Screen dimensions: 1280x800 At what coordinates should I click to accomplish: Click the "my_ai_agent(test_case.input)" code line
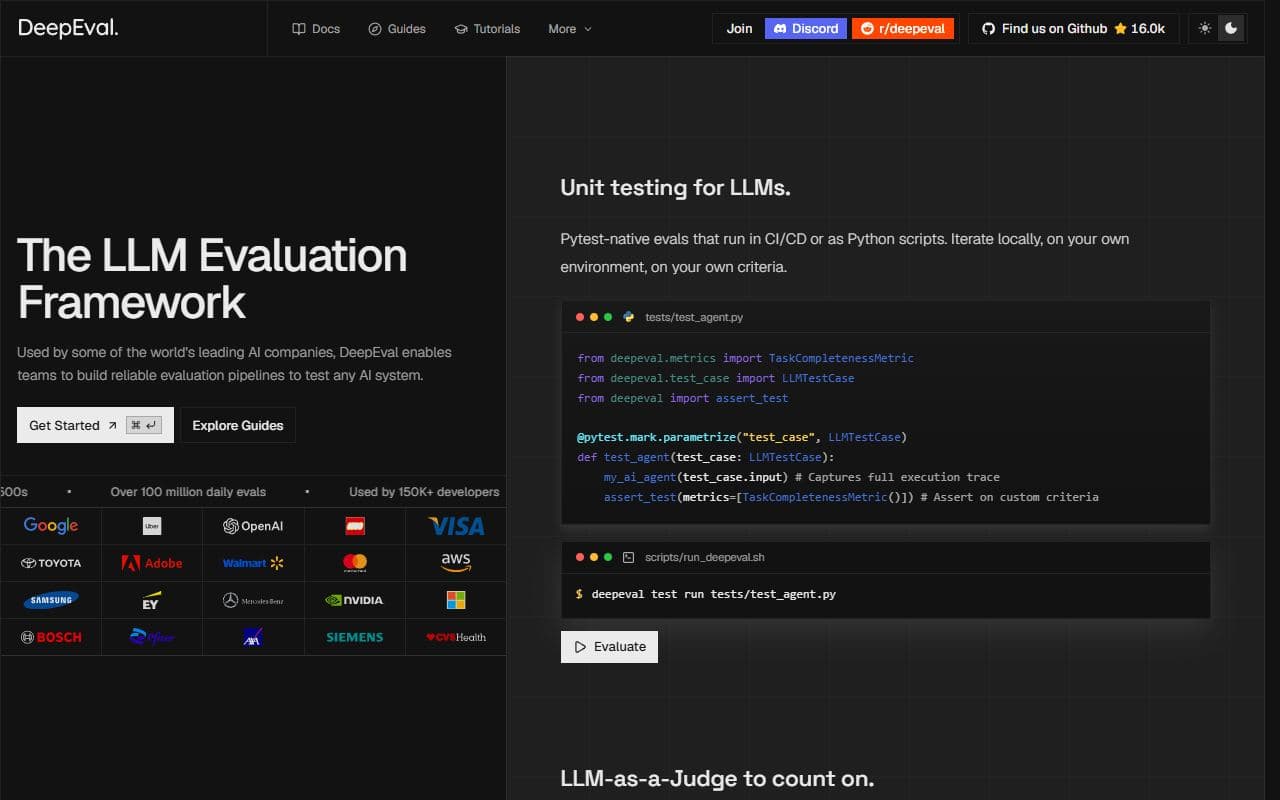pyautogui.click(x=802, y=477)
